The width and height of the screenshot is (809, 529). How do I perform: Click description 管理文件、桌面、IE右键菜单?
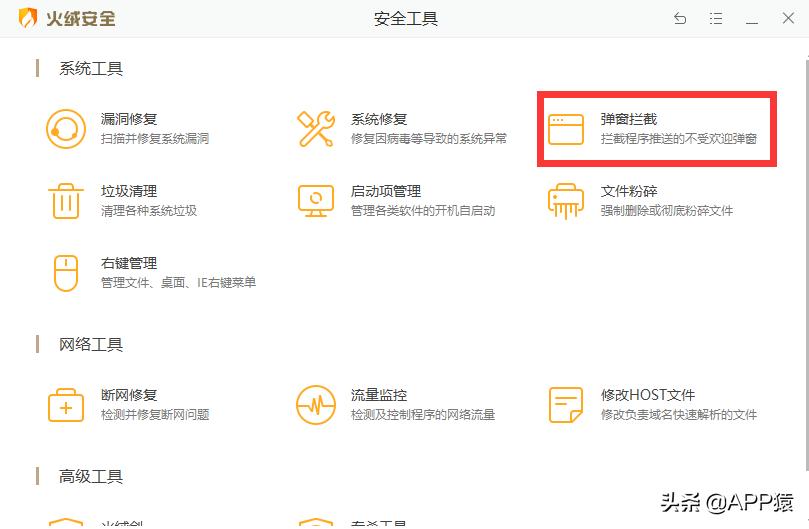coord(179,282)
